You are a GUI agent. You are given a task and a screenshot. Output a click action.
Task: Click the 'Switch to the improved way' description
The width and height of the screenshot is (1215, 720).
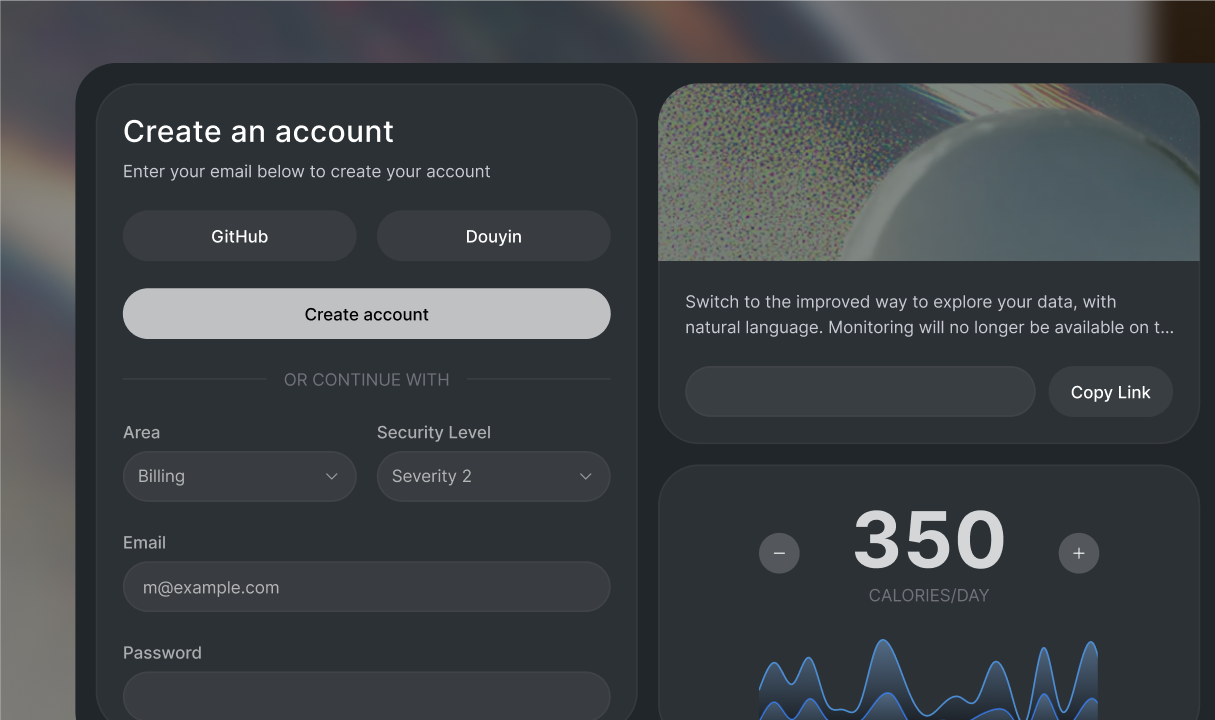coord(929,314)
